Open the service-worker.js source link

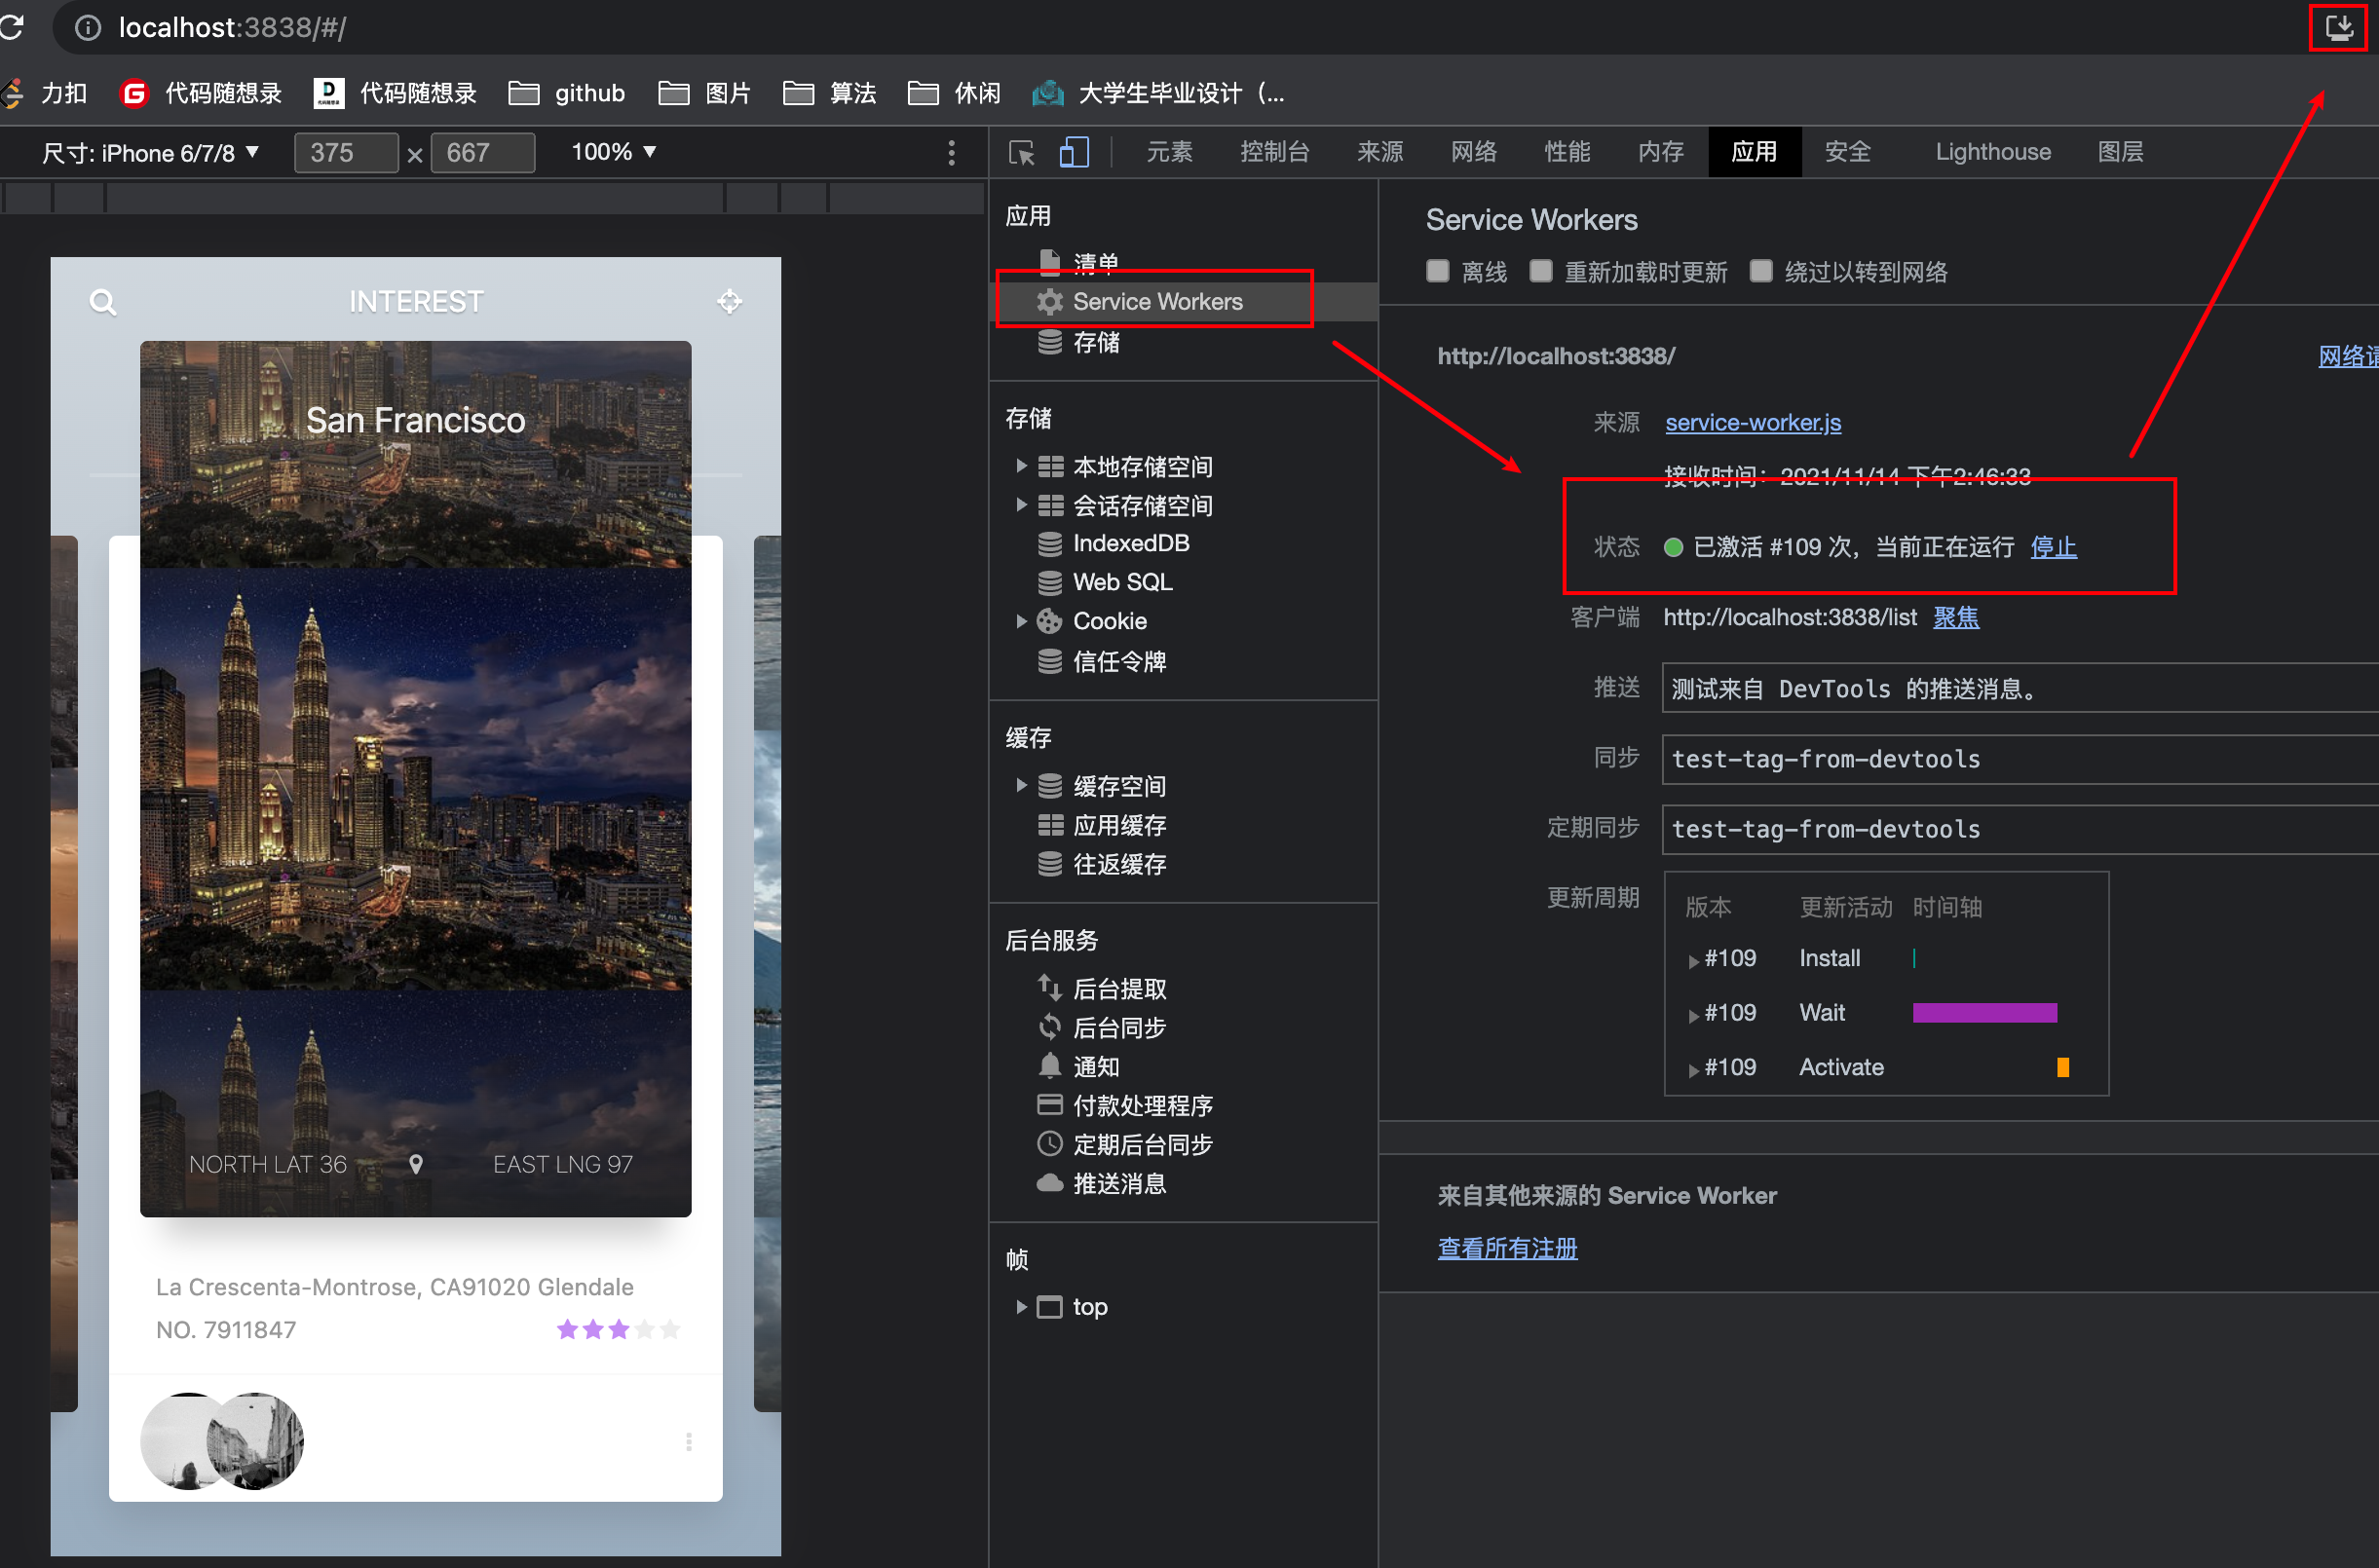1752,422
